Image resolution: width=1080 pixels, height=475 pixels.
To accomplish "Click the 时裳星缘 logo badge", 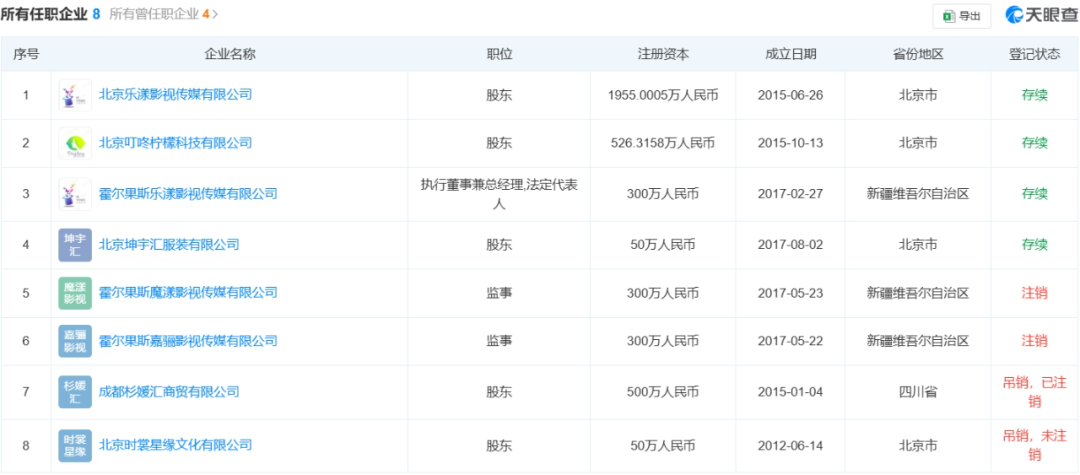I will [x=75, y=445].
